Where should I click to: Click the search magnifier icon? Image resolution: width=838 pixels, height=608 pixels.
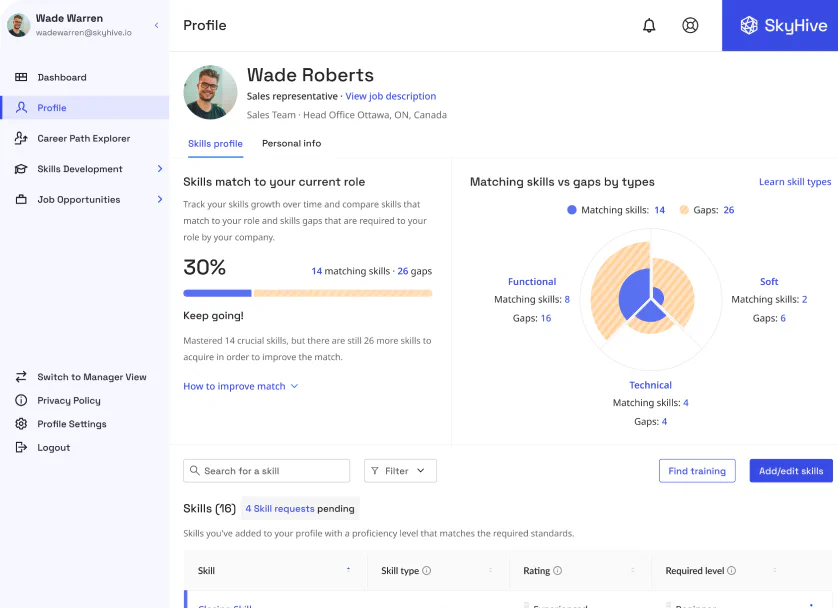coord(195,470)
